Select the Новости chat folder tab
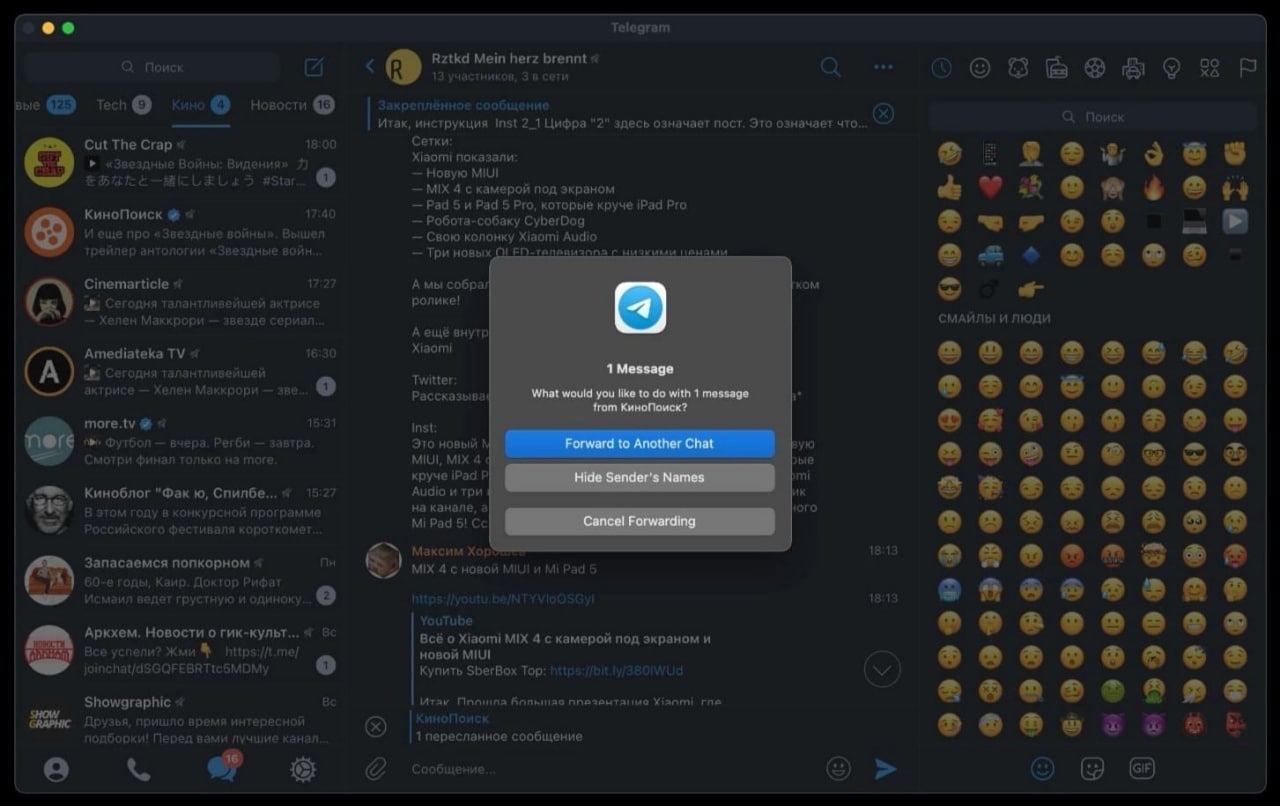Screen dimensions: 1280x806 click(x=292, y=105)
